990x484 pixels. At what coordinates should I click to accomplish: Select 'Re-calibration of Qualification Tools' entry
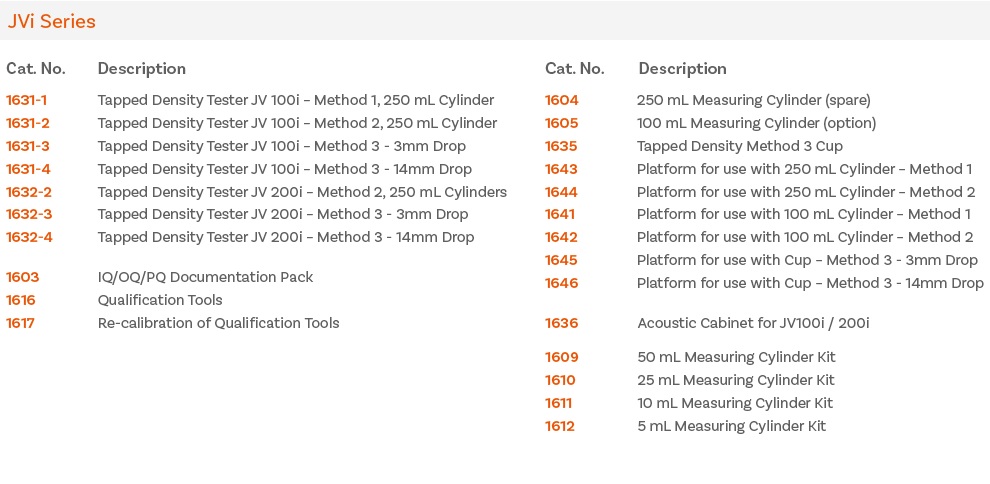point(218,323)
